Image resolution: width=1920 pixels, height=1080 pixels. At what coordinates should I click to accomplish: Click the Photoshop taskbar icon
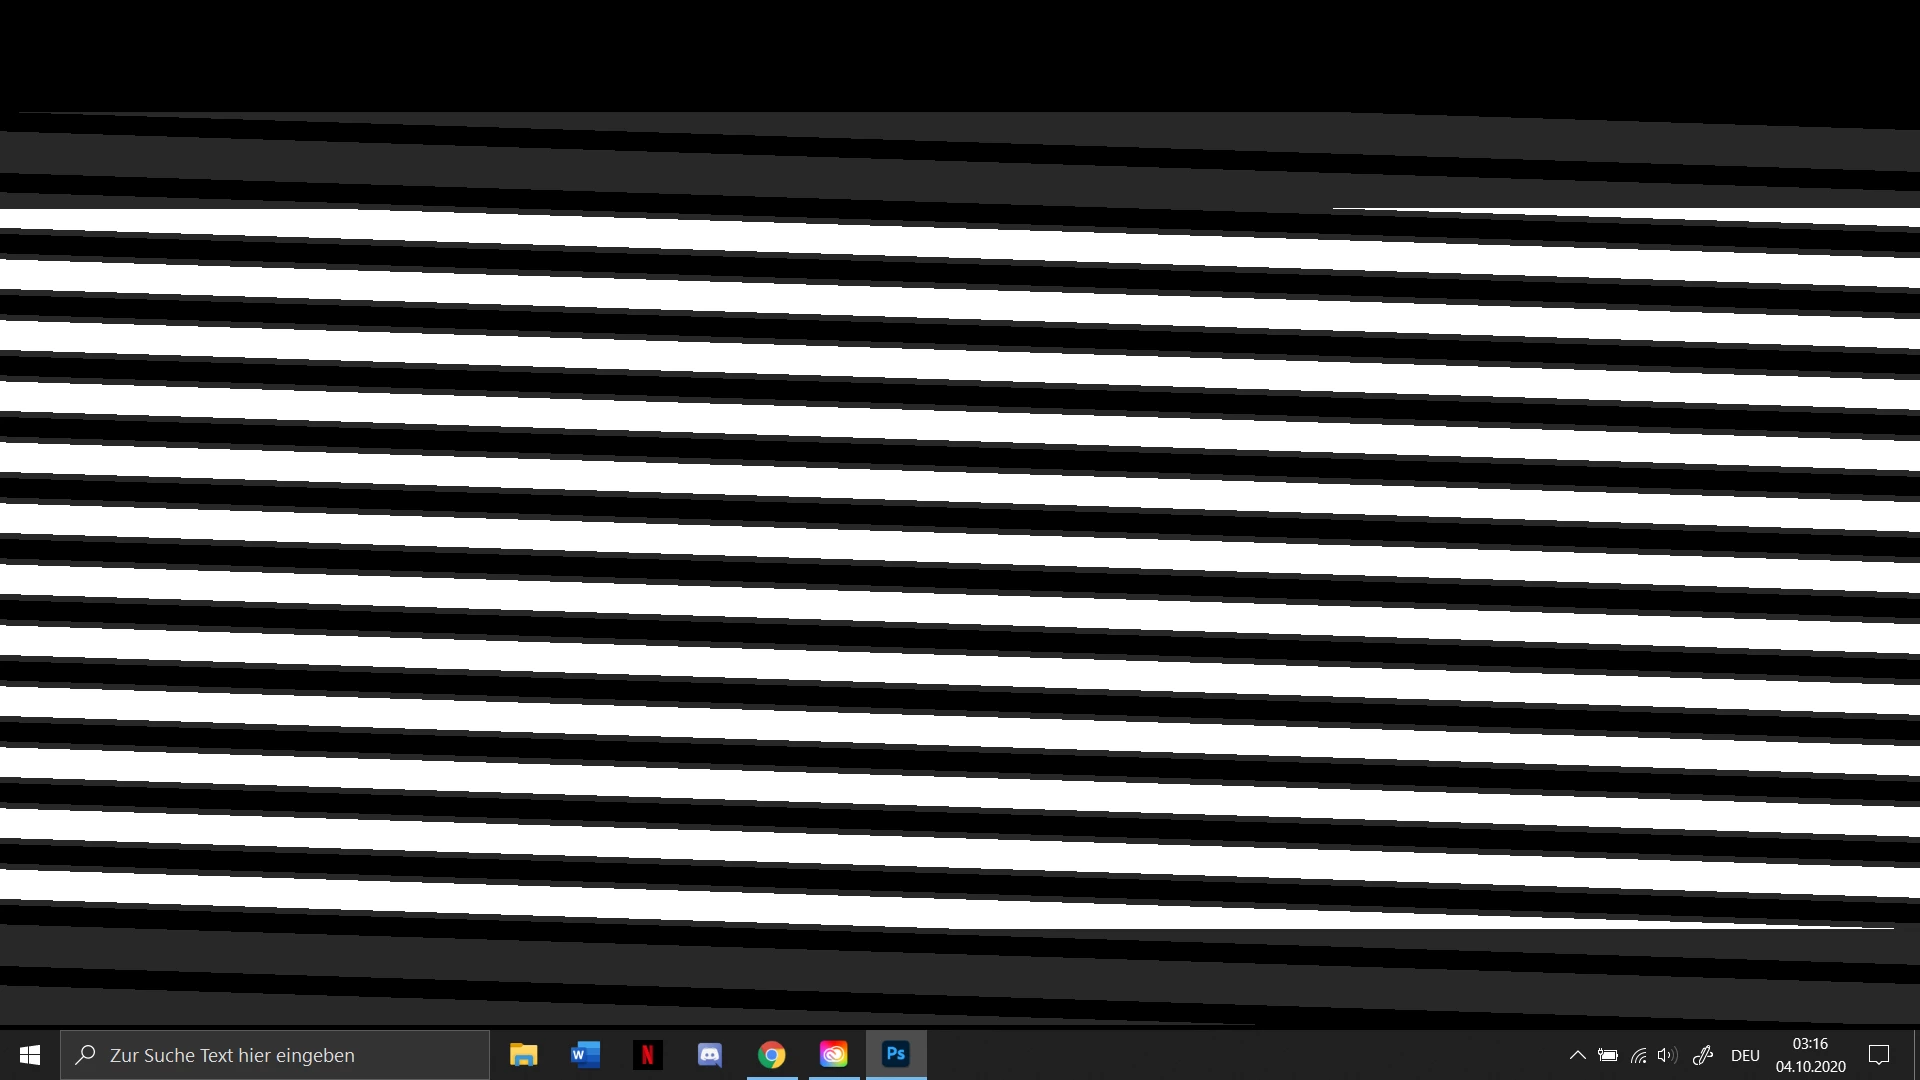(x=896, y=1055)
